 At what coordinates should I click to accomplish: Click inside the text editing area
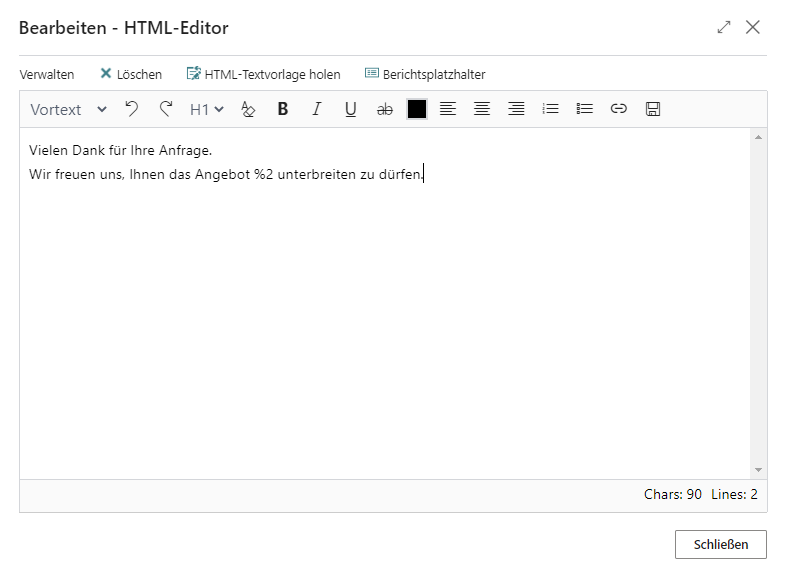point(385,303)
